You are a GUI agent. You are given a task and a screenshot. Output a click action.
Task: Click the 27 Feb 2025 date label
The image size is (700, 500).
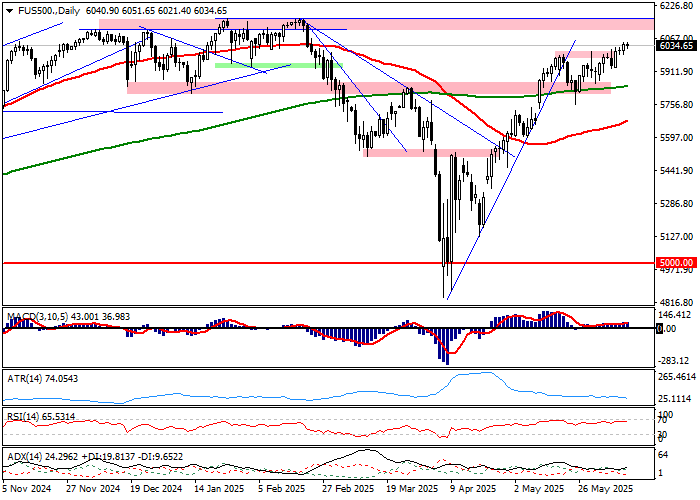[x=347, y=489]
